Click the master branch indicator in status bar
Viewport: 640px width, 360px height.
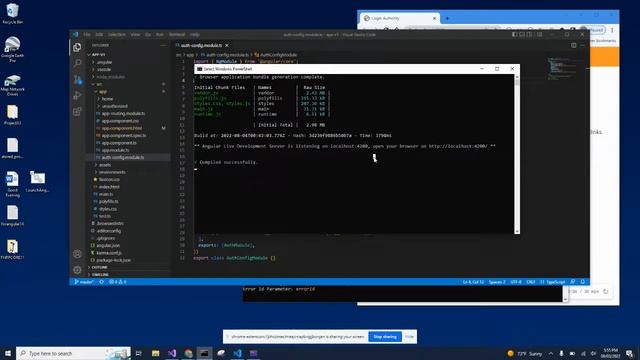click(84, 282)
